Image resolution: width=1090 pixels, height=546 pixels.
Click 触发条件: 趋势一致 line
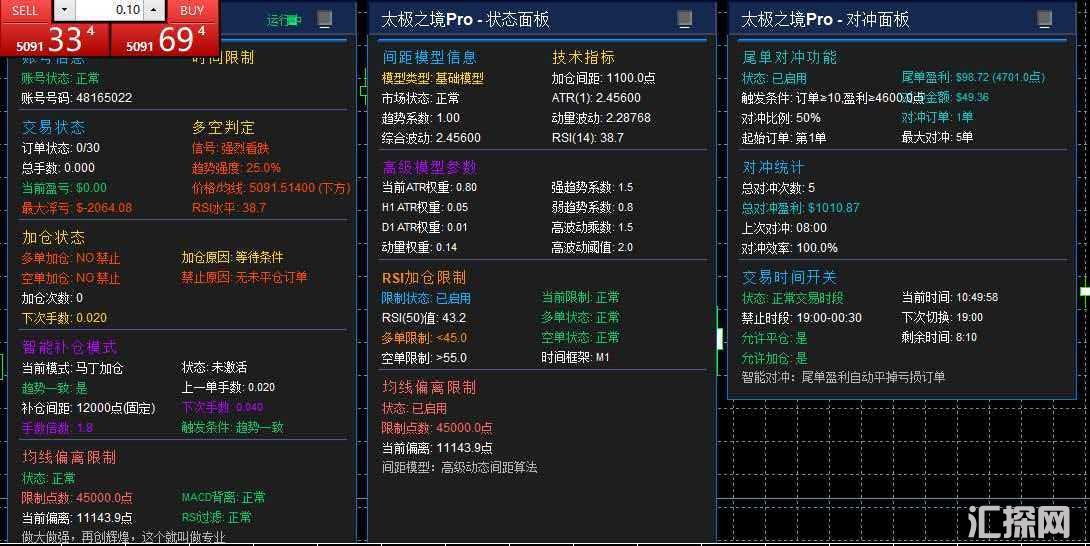pyautogui.click(x=232, y=427)
